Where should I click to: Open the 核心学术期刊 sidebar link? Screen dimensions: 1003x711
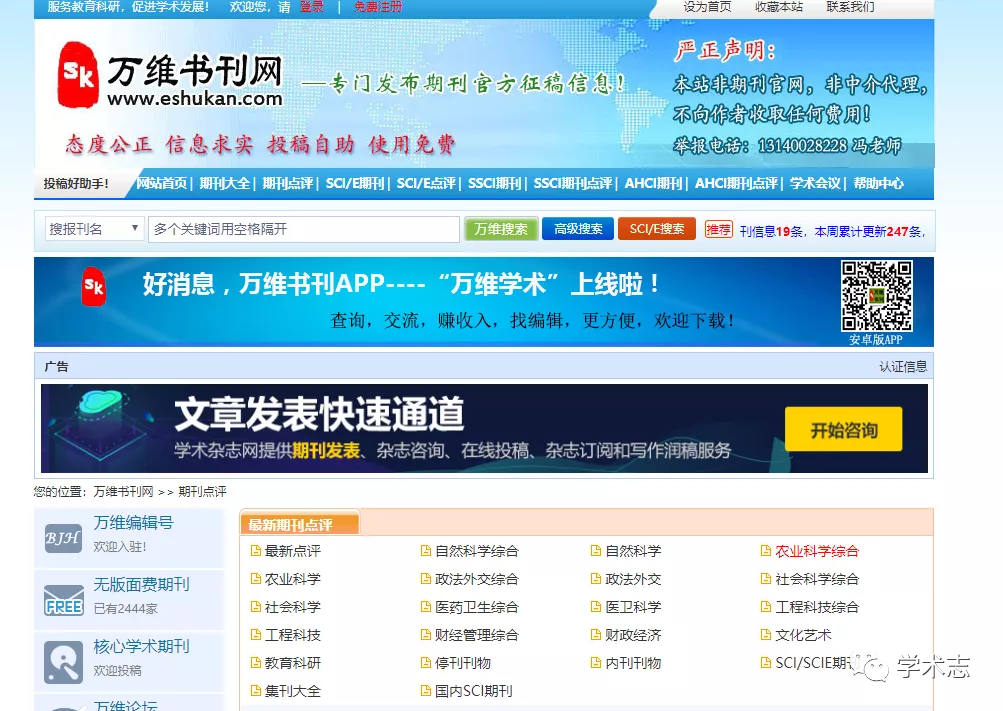click(x=141, y=646)
